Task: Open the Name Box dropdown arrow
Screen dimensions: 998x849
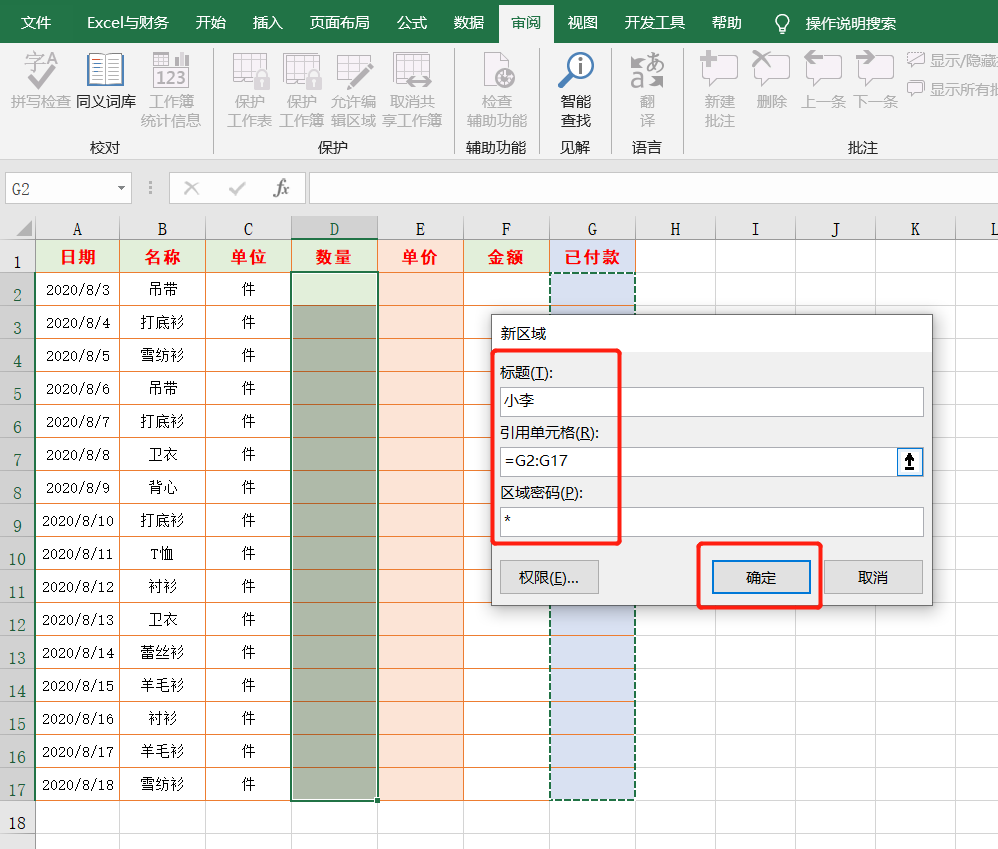Action: [x=122, y=188]
